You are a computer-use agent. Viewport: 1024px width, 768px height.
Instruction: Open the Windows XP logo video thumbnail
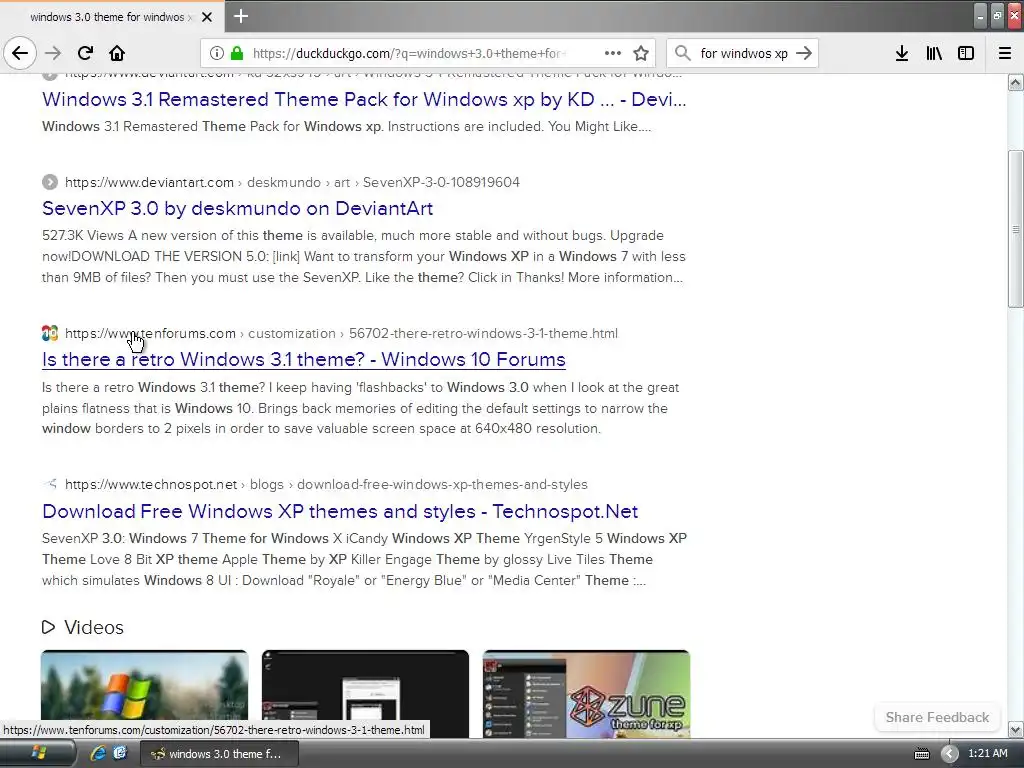tap(144, 694)
